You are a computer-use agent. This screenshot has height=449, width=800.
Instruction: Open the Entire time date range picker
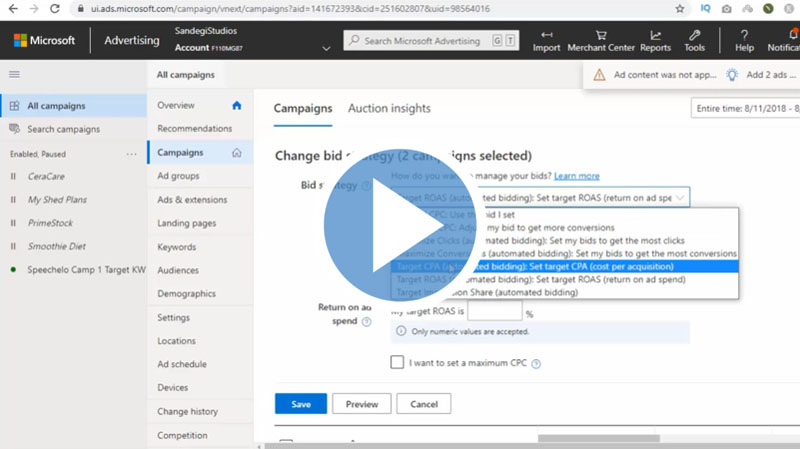pos(745,108)
